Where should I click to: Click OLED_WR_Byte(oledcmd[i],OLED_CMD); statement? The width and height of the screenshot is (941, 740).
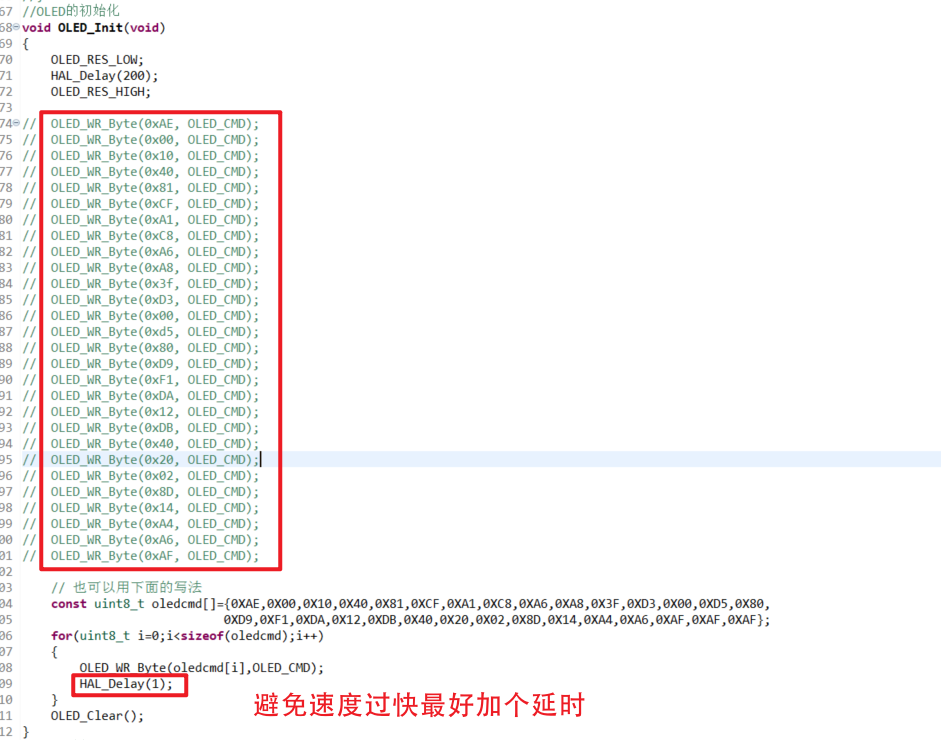click(x=202, y=667)
